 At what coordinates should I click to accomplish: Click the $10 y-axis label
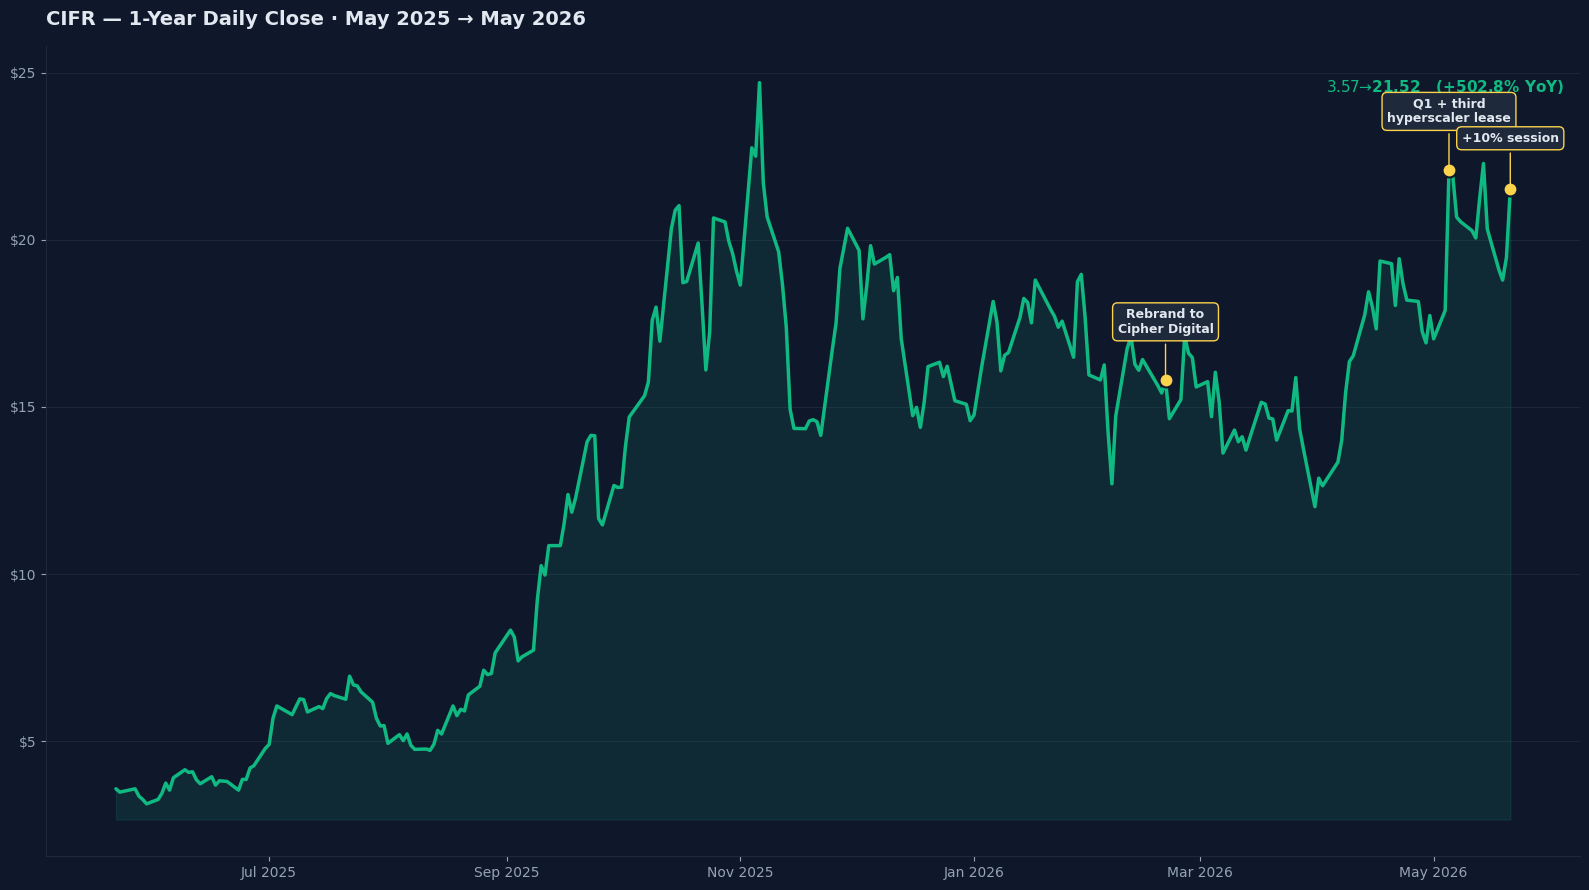tap(21, 575)
